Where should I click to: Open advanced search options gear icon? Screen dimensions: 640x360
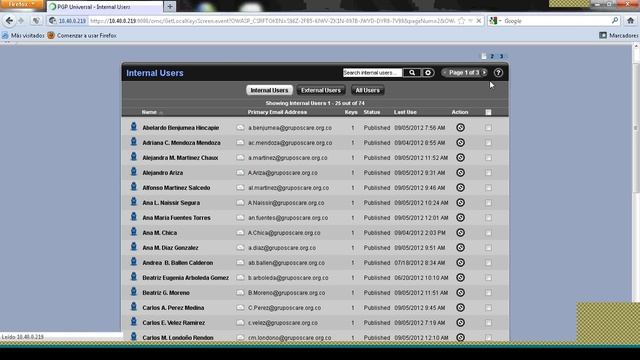[x=428, y=73]
